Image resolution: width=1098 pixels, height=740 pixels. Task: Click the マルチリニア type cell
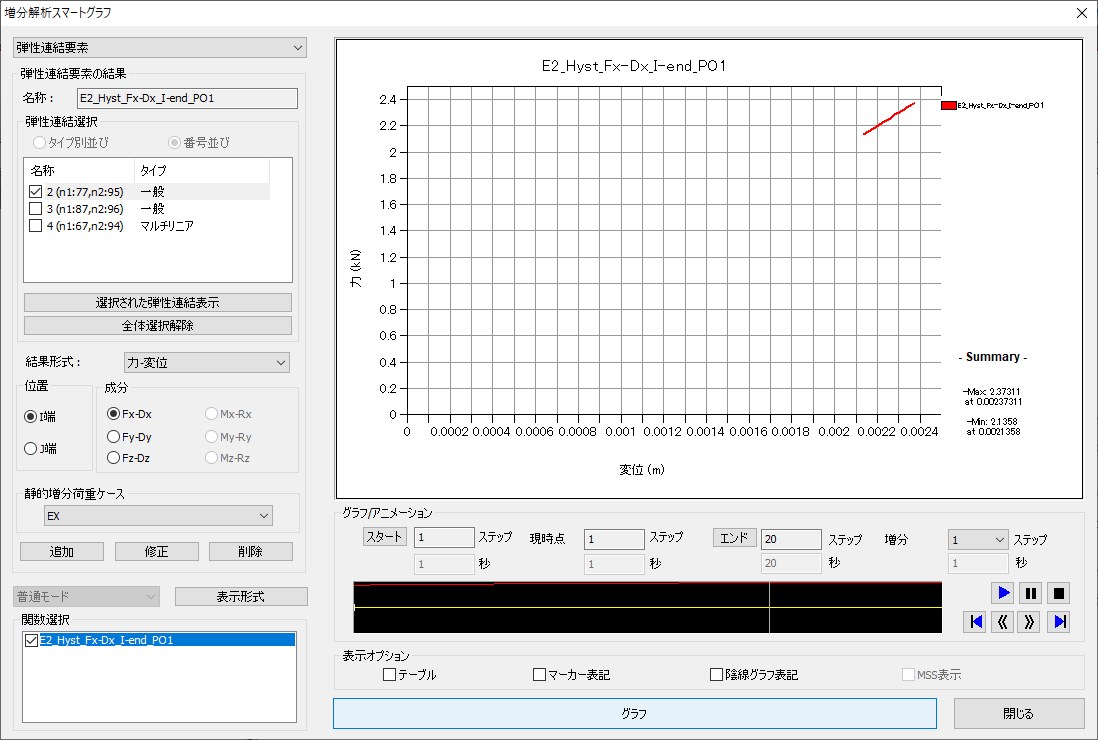pos(167,225)
